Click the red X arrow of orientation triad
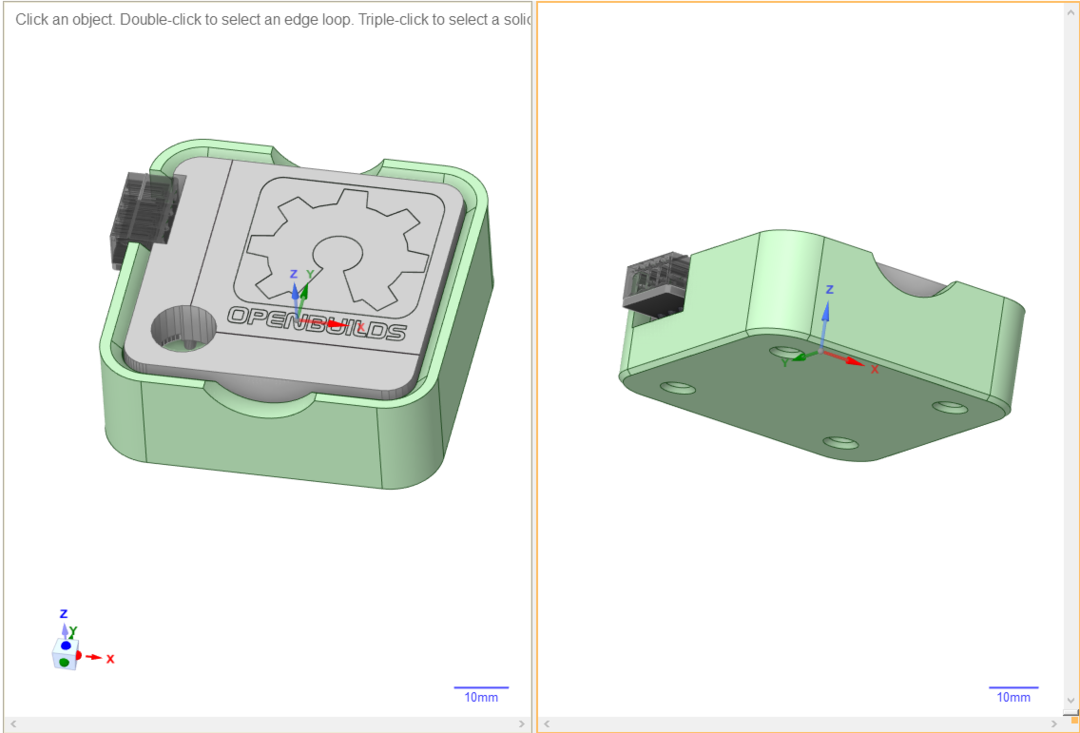Image resolution: width=1080 pixels, height=733 pixels. (x=96, y=657)
